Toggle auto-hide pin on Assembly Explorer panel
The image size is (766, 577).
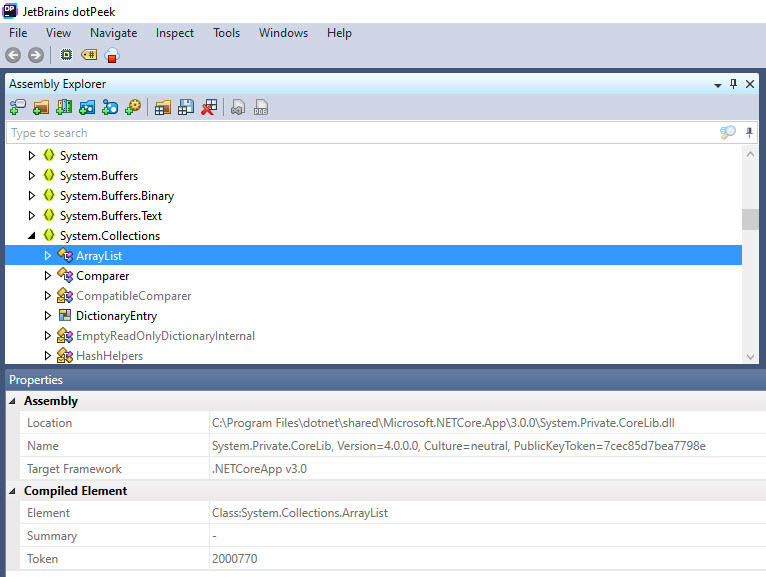click(x=733, y=84)
